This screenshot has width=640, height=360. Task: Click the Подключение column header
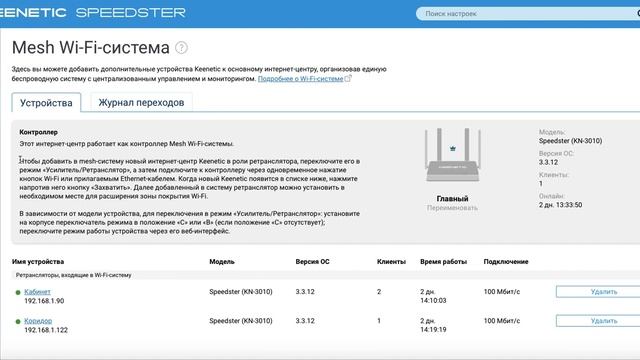[x=506, y=262]
